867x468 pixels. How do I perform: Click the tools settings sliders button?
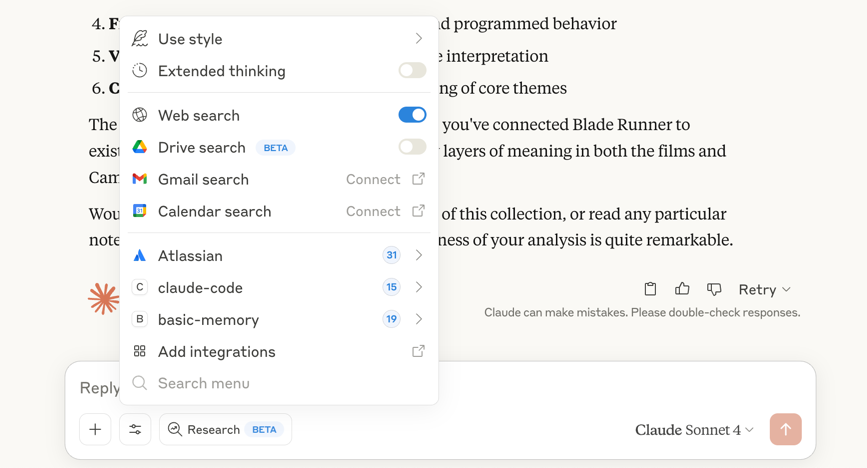(x=135, y=429)
